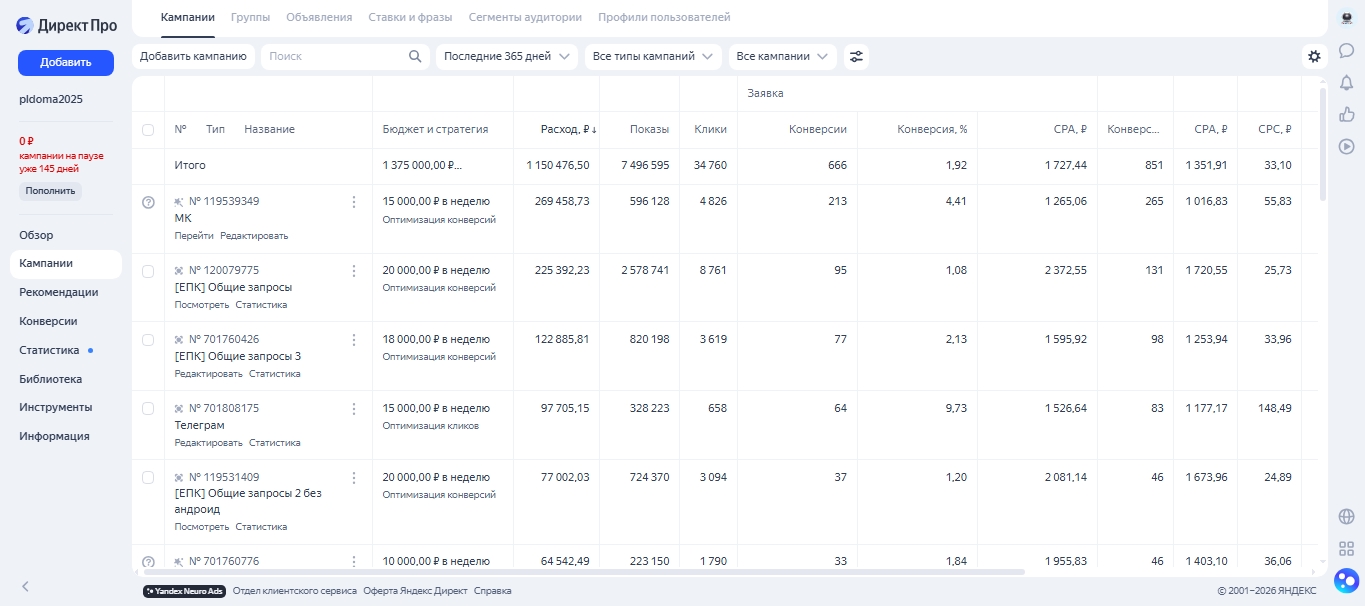Check the box for [ЕПК] Общие запросы 3
Viewport: 1365px width, 606px height.
pyautogui.click(x=148, y=340)
